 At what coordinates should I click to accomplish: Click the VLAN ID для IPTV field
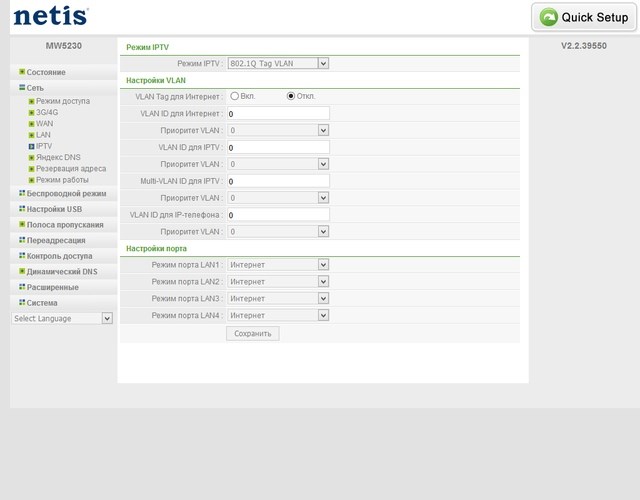tap(278, 147)
